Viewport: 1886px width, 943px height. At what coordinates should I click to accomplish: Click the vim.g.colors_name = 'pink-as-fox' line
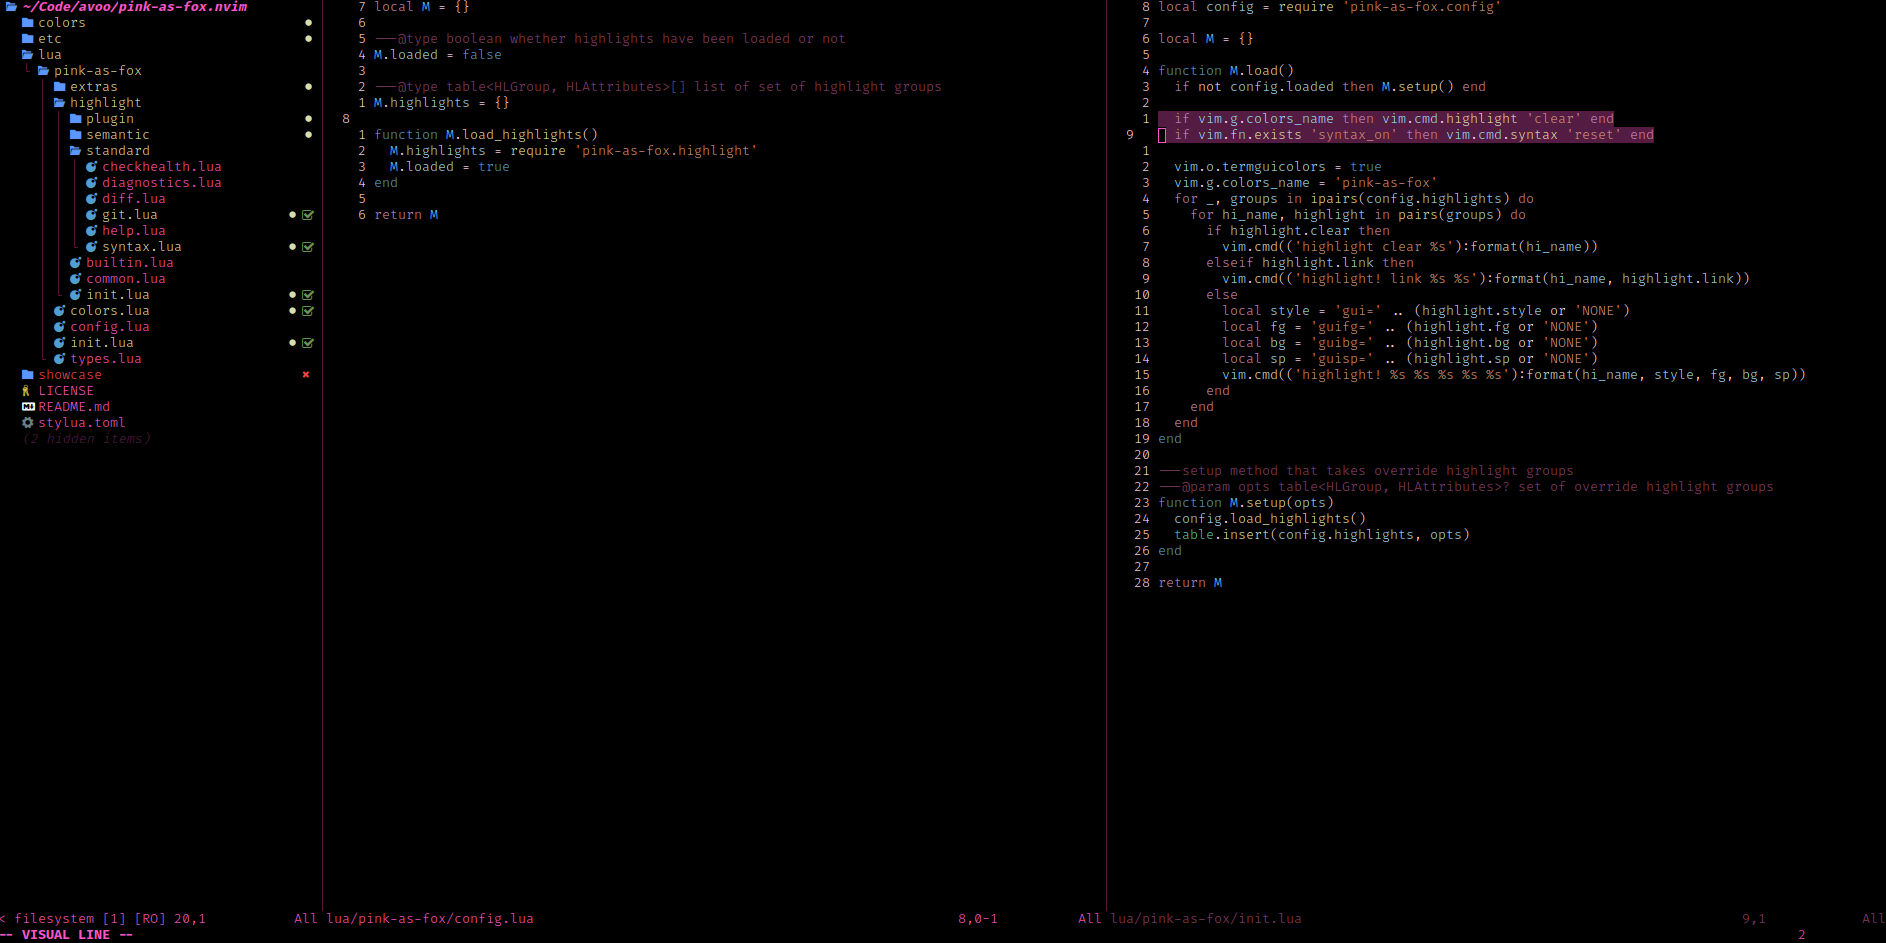[1306, 183]
